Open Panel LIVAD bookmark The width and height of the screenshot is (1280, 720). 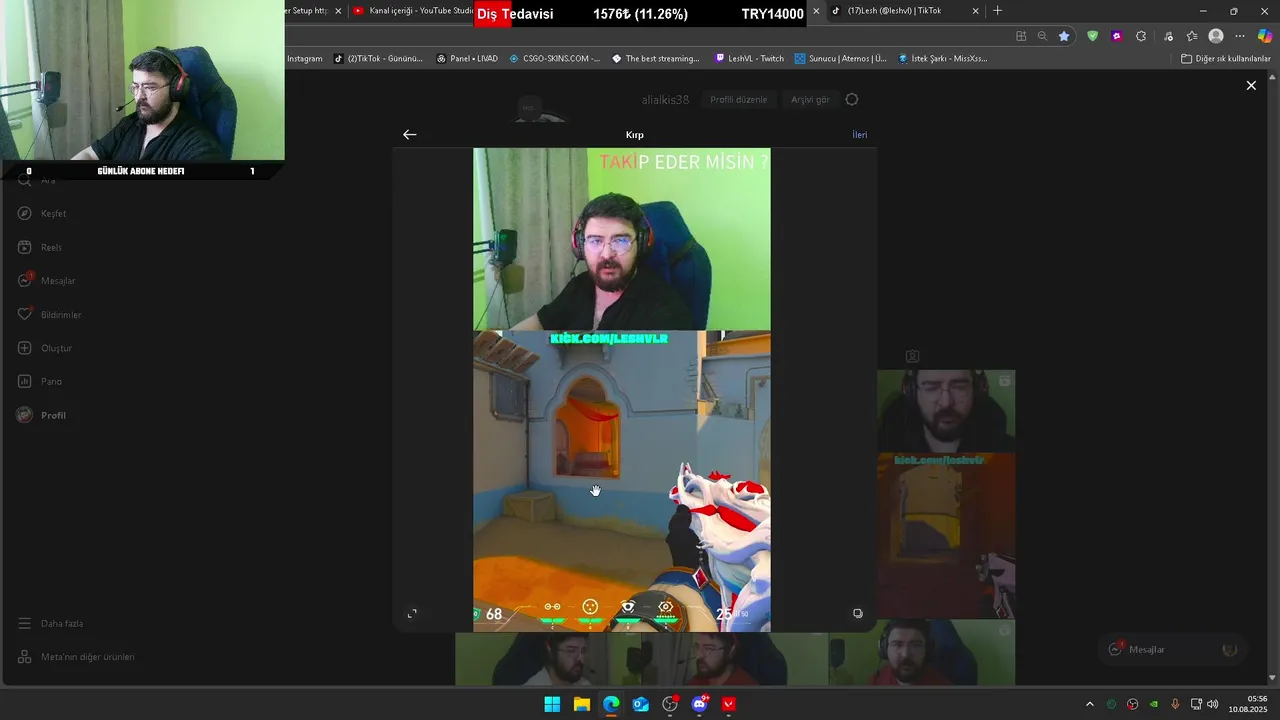tap(467, 59)
